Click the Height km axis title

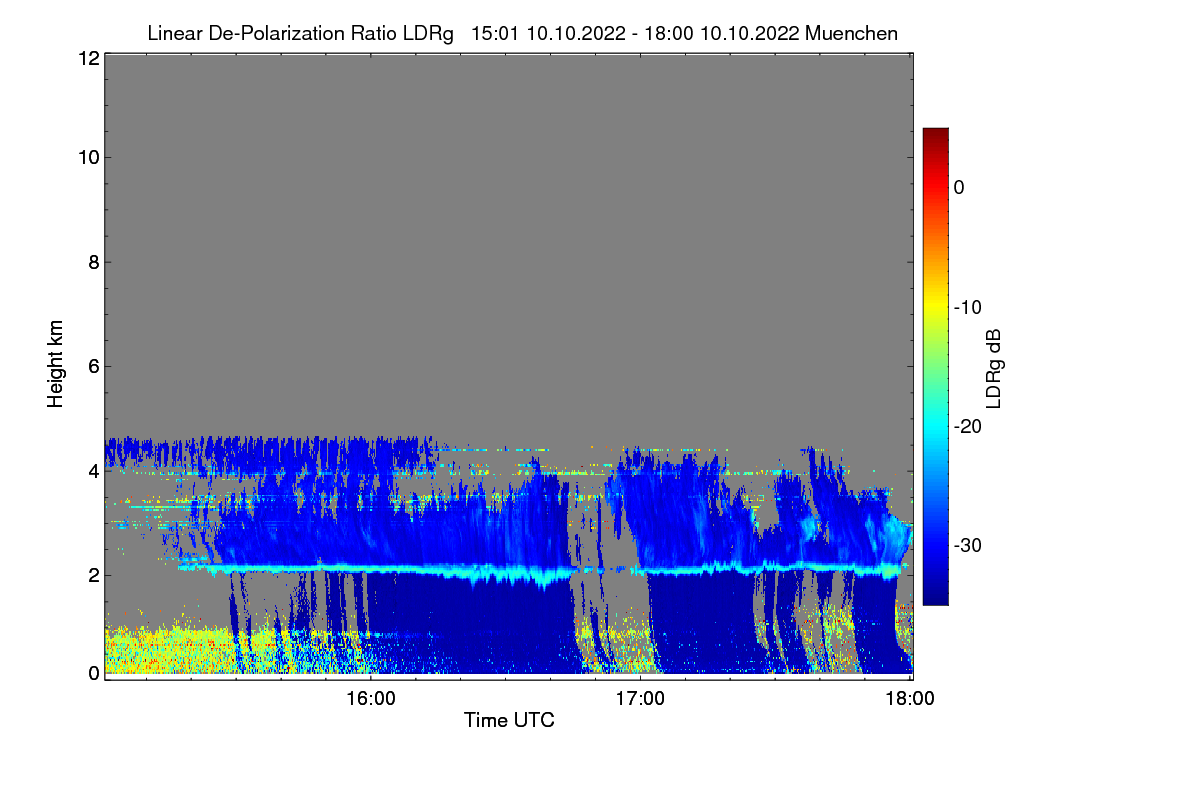point(55,364)
